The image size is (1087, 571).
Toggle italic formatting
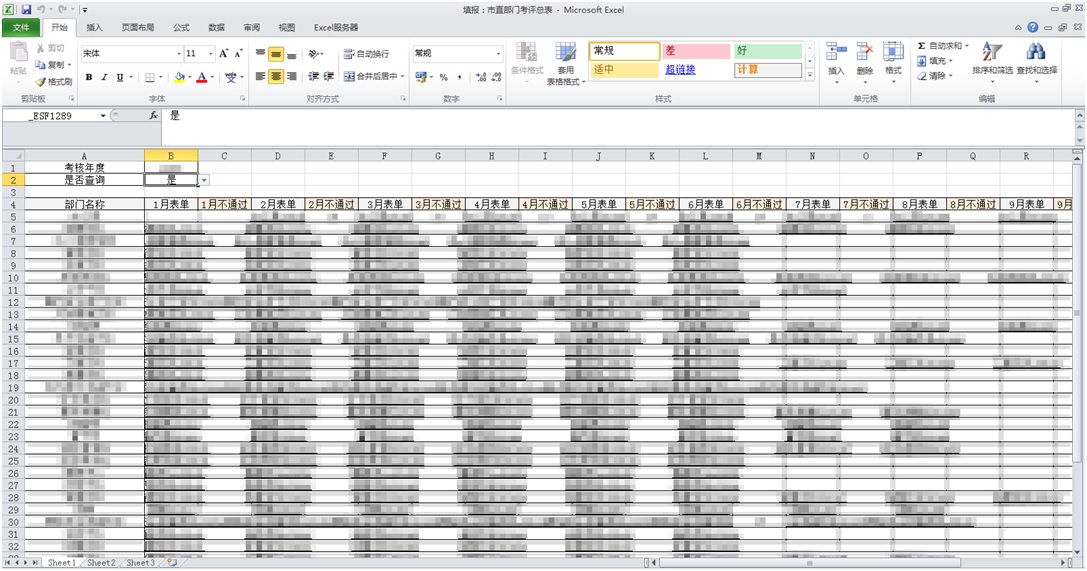point(104,77)
